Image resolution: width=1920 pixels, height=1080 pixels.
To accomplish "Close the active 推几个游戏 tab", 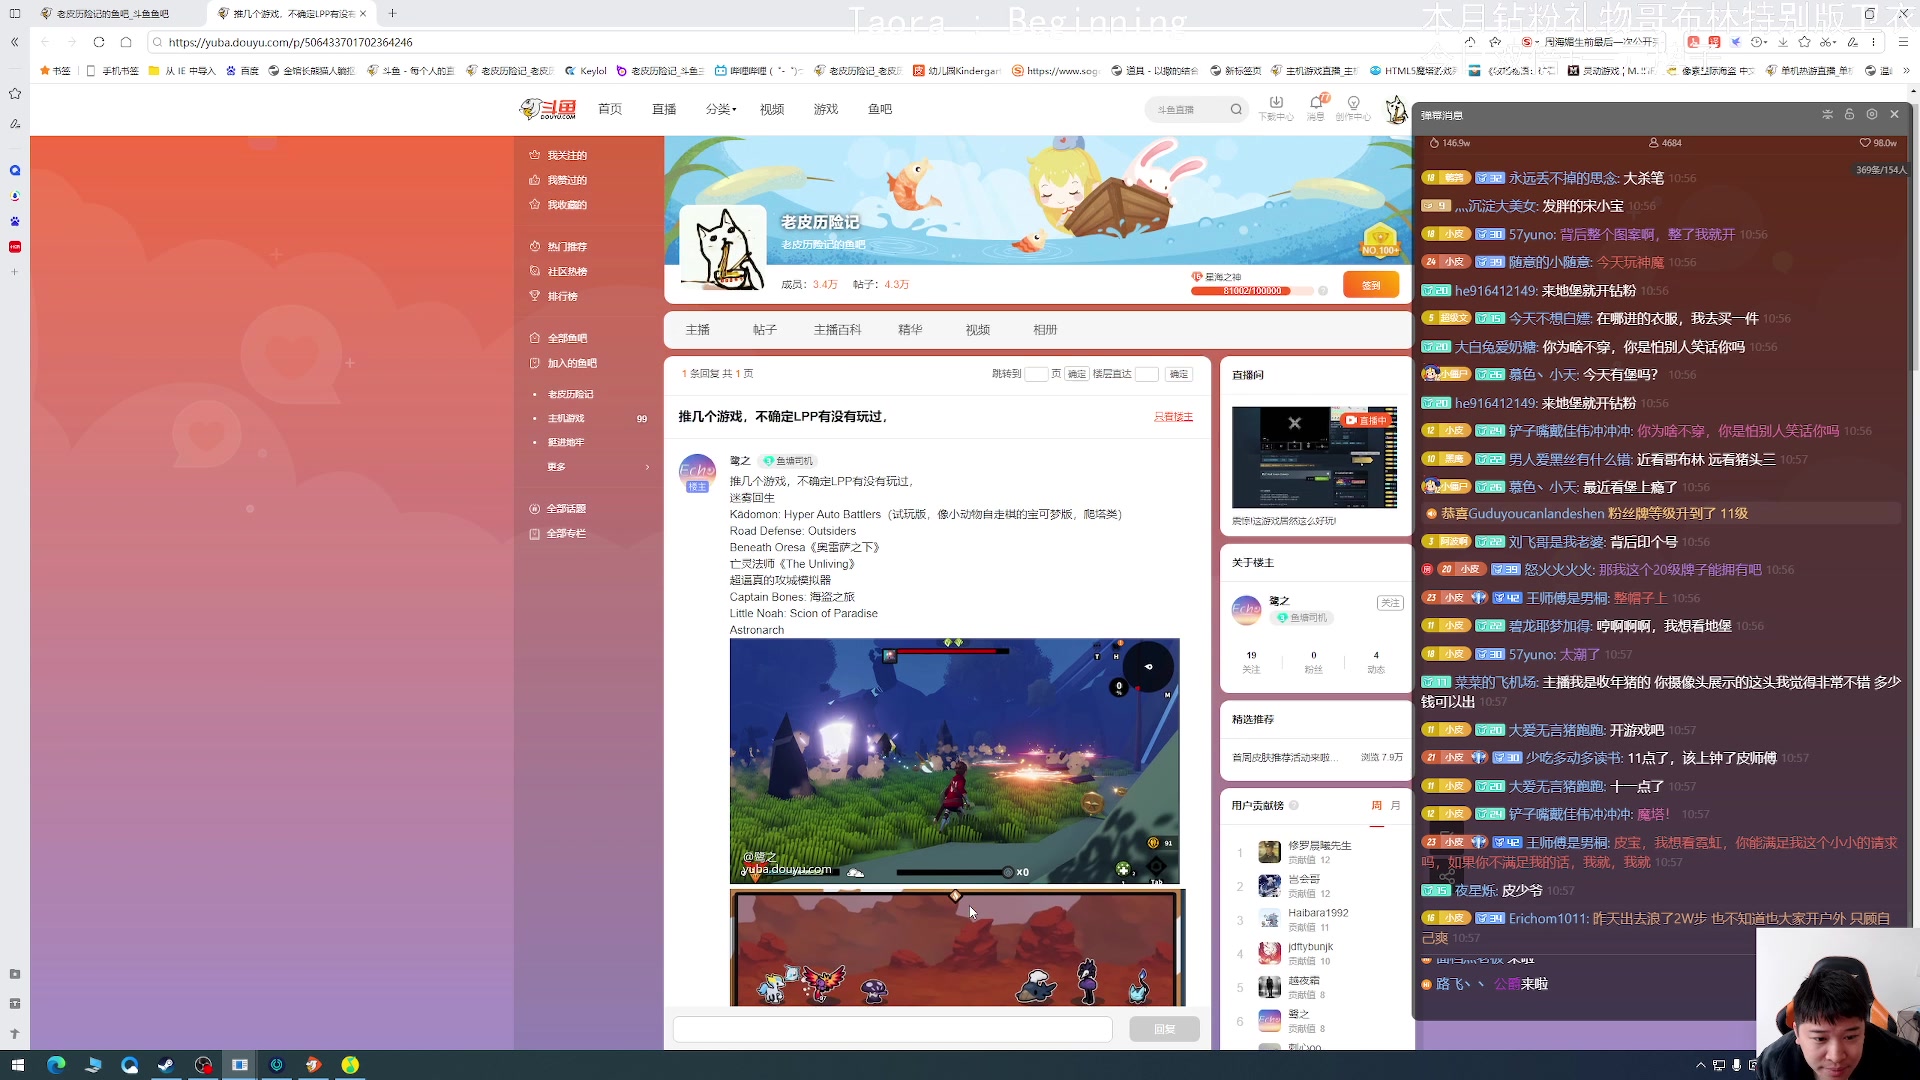I will [363, 14].
